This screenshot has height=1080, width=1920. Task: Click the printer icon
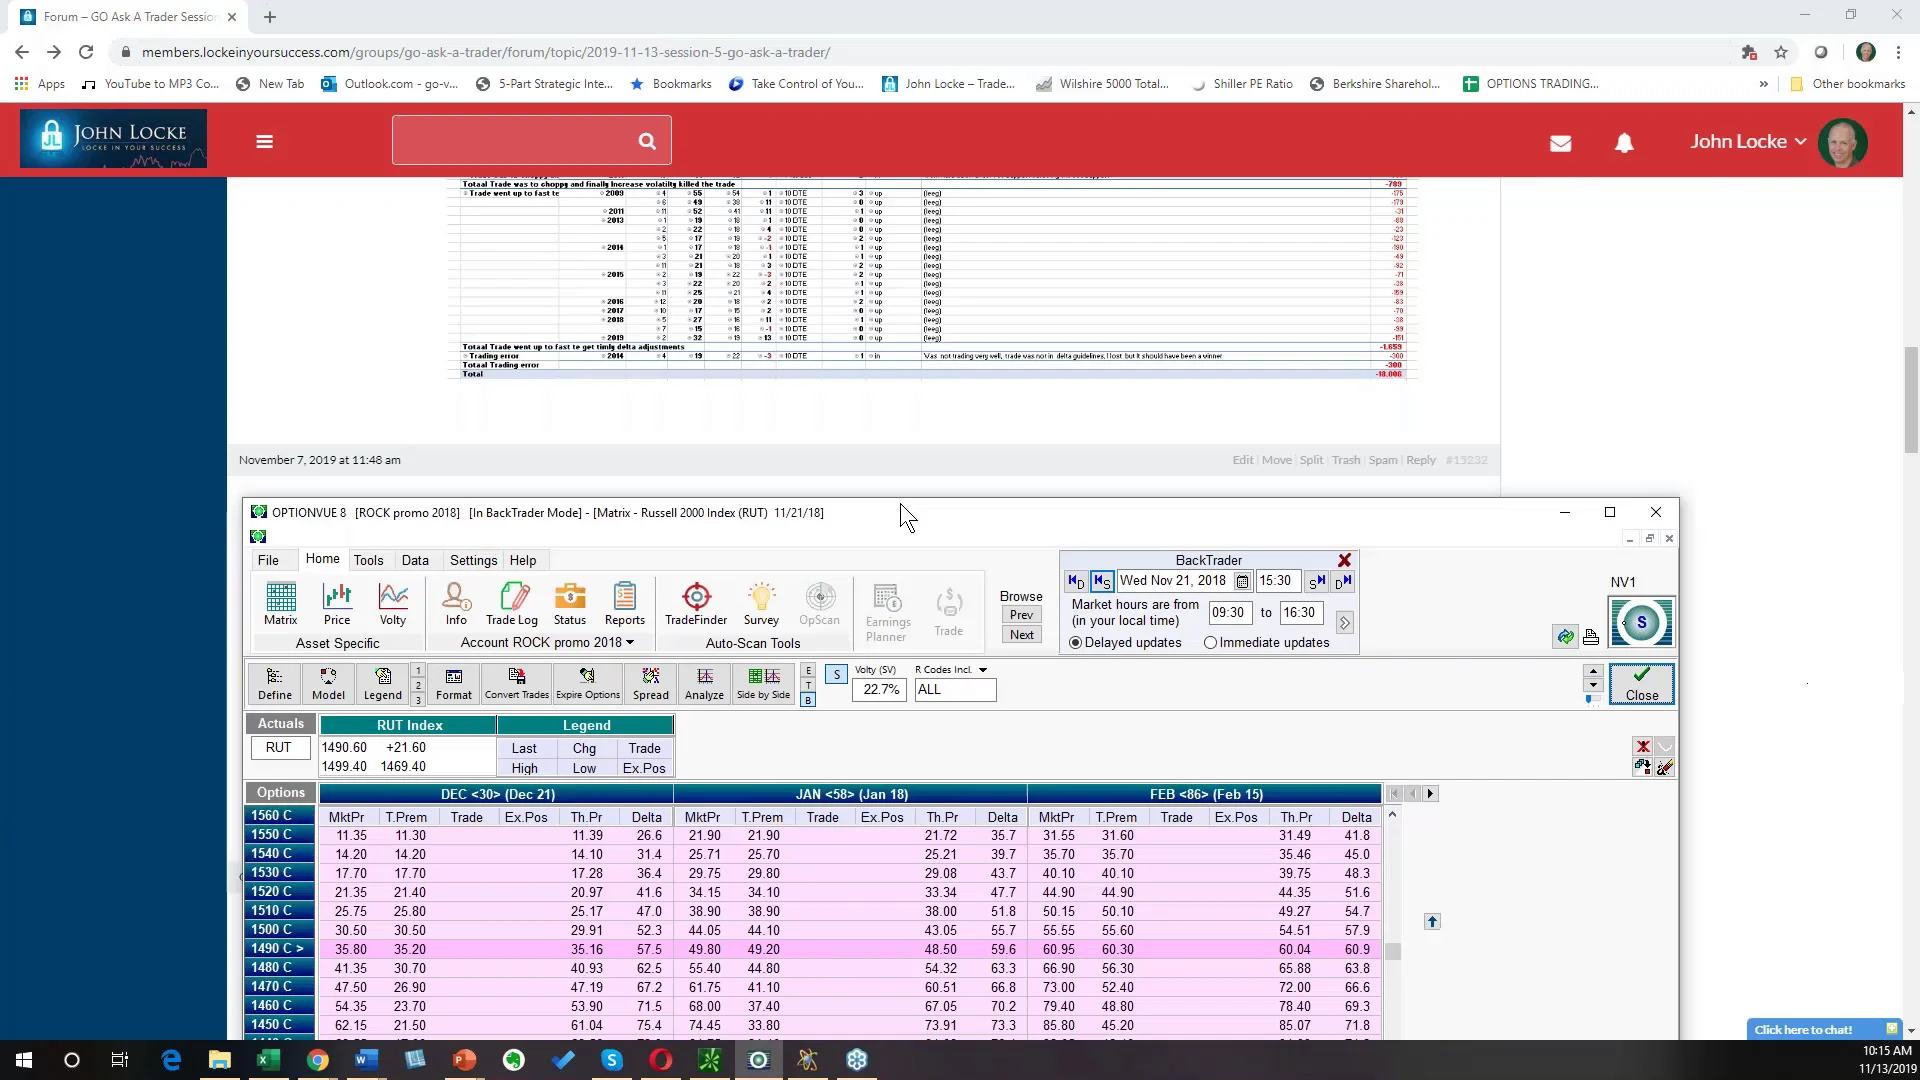tap(1591, 636)
